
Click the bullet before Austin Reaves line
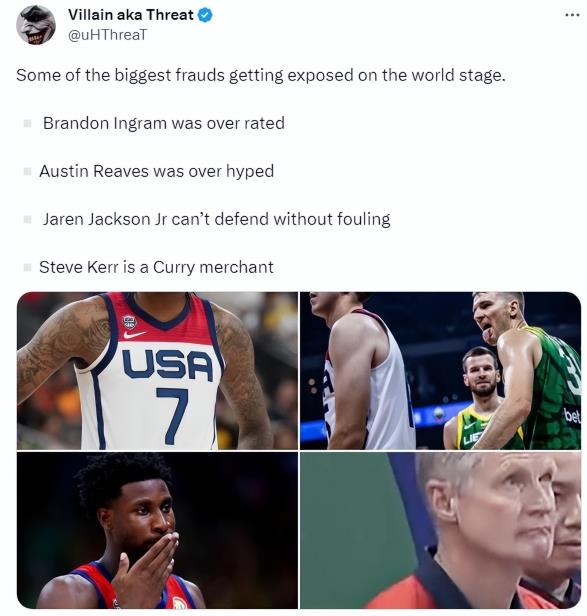click(x=28, y=171)
